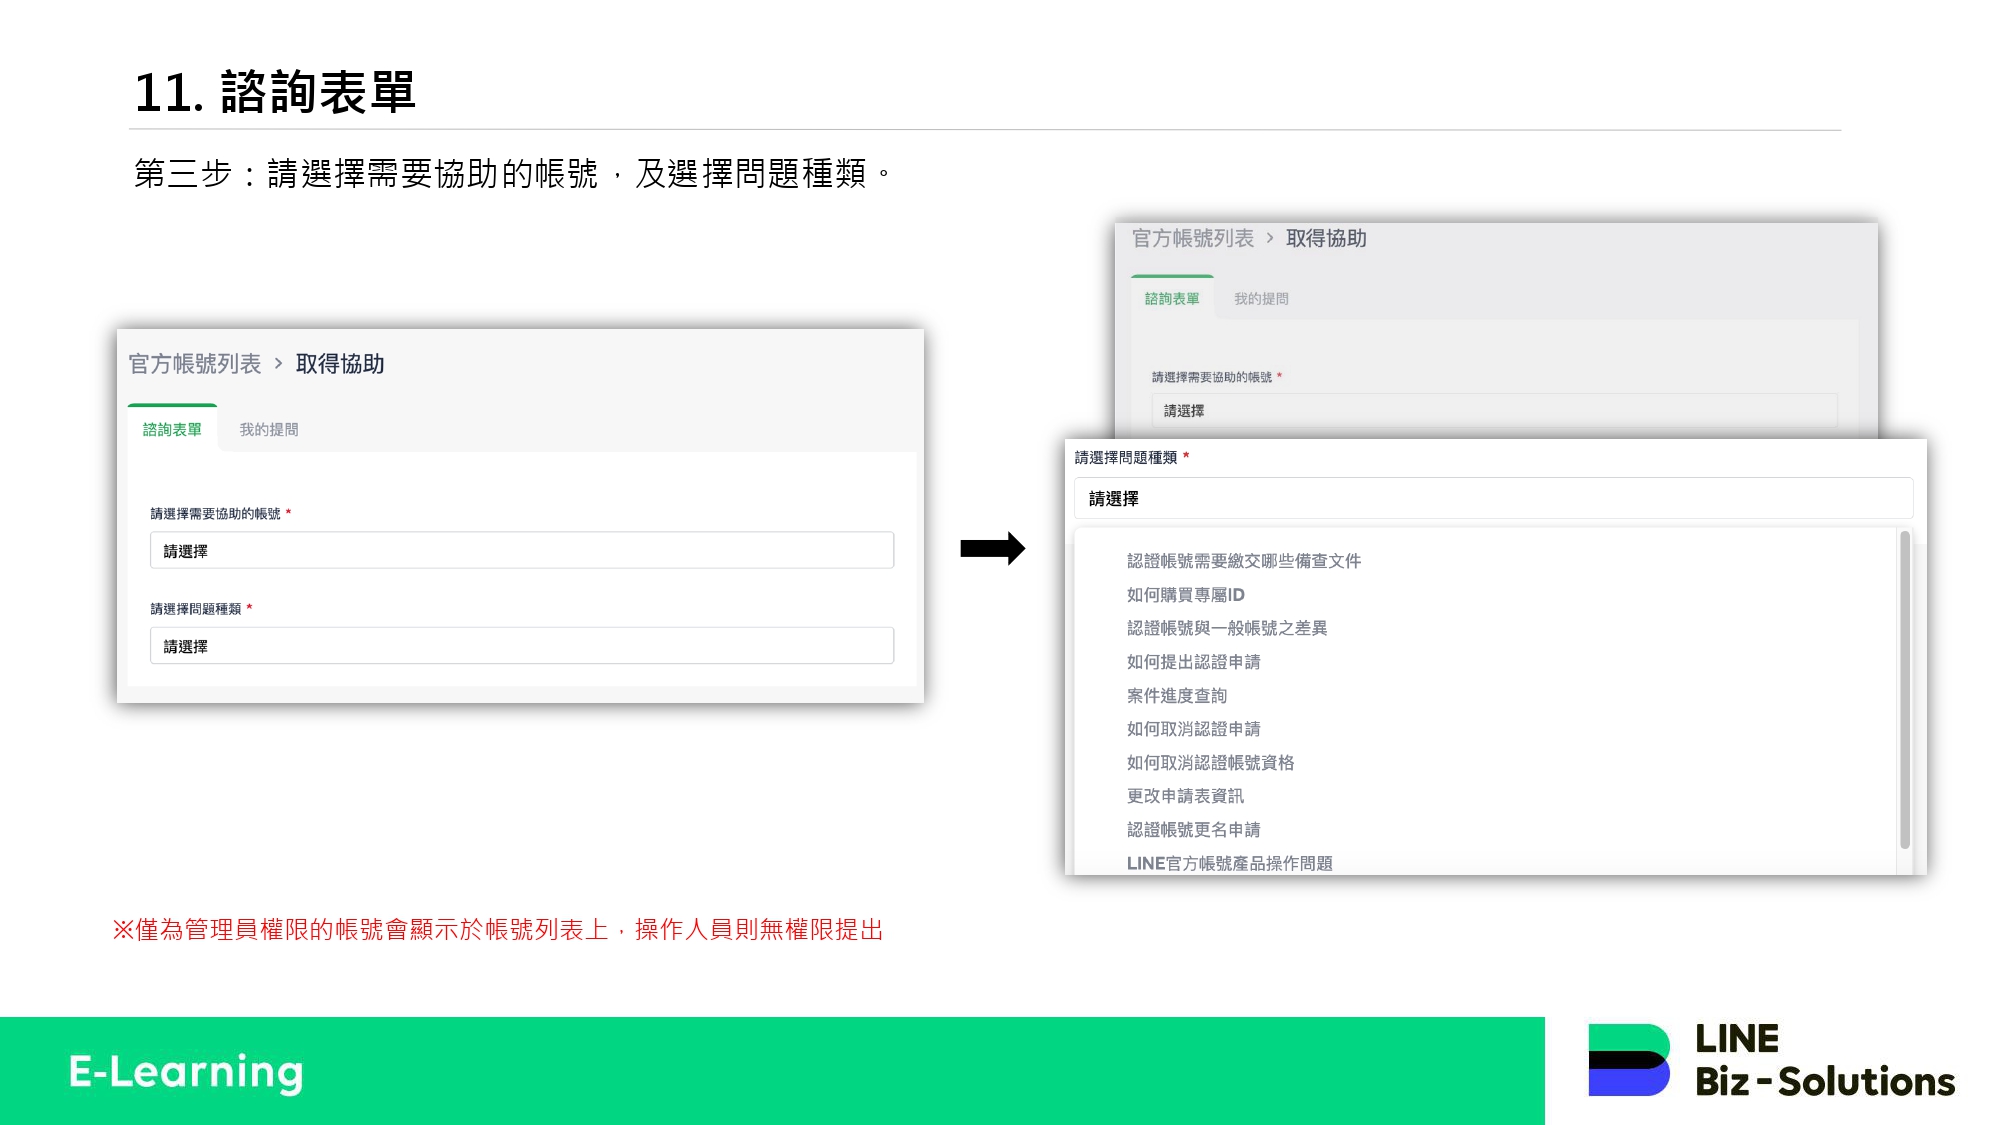This screenshot has height=1125, width=2000.
Task: Open 請選擇需要協助的帳號 dropdown in left panel
Action: tap(521, 551)
